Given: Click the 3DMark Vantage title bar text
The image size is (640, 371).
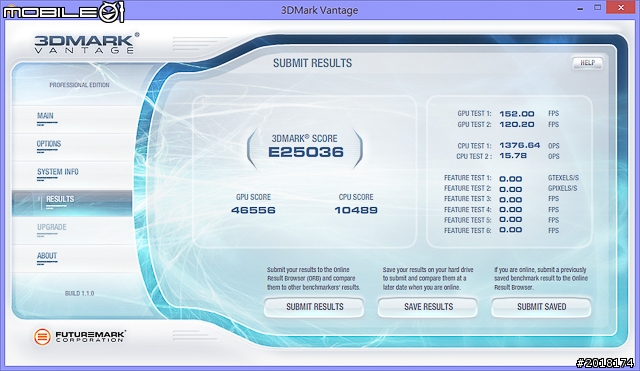Looking at the screenshot, I should point(319,10).
